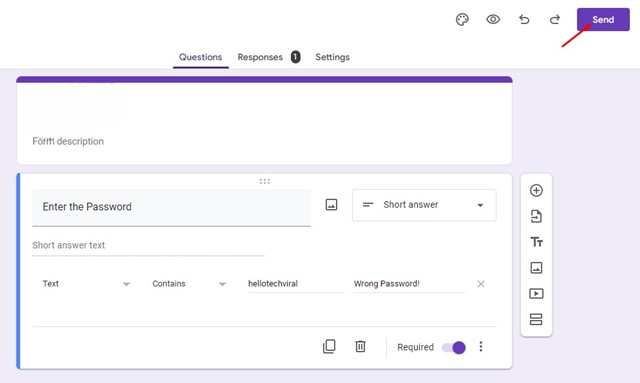Add an image from side toolbar
This screenshot has height=383, width=640.
[x=536, y=268]
